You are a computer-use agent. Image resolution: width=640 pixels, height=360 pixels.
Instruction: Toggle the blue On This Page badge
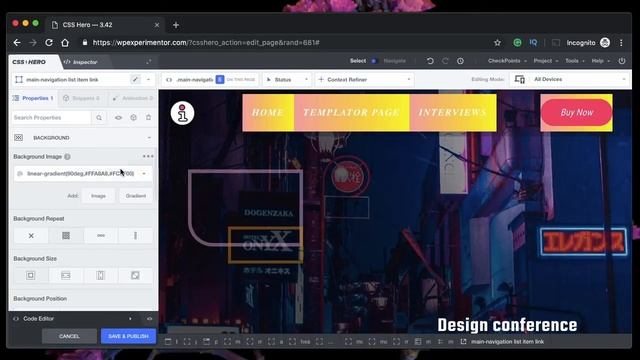coord(220,80)
